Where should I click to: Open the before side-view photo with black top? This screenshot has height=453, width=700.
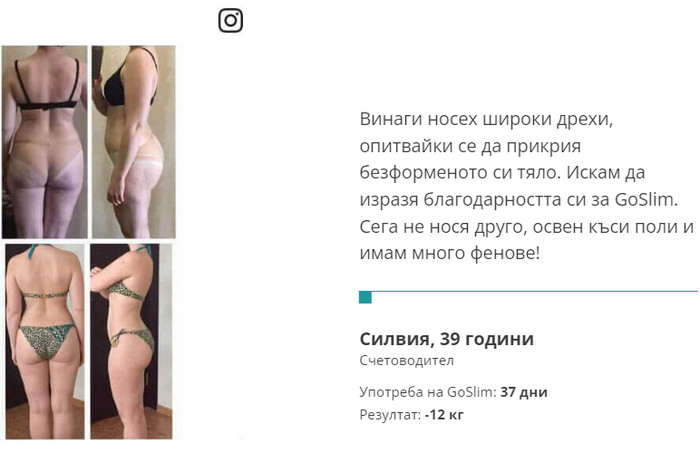click(133, 141)
